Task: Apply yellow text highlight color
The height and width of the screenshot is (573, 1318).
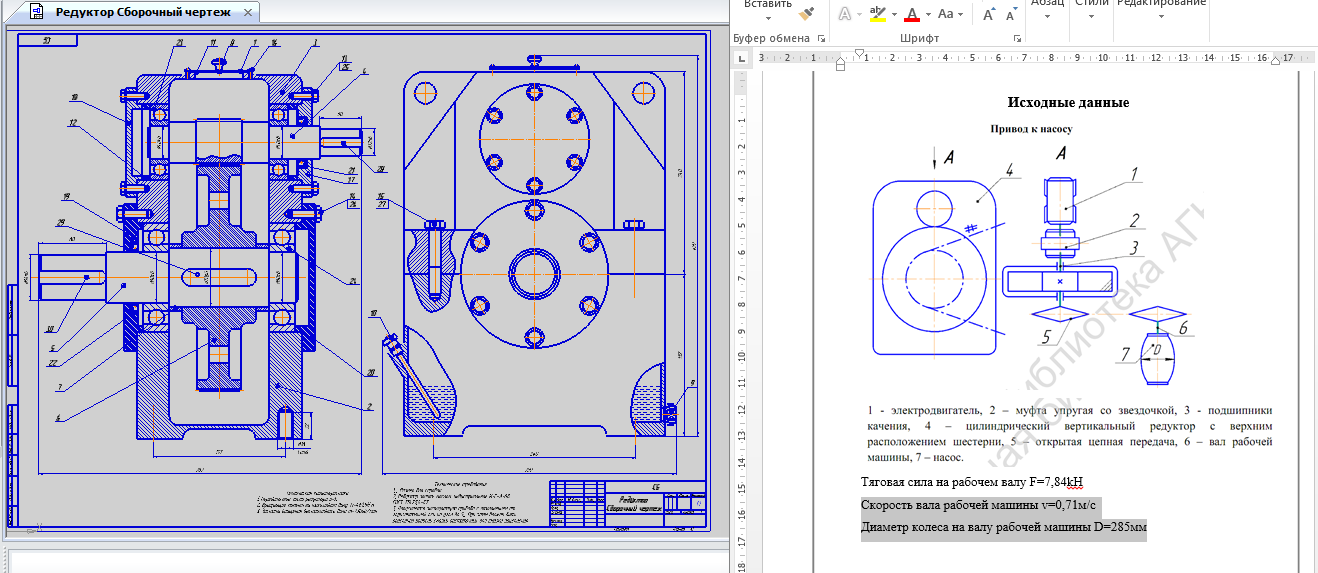Action: [877, 13]
